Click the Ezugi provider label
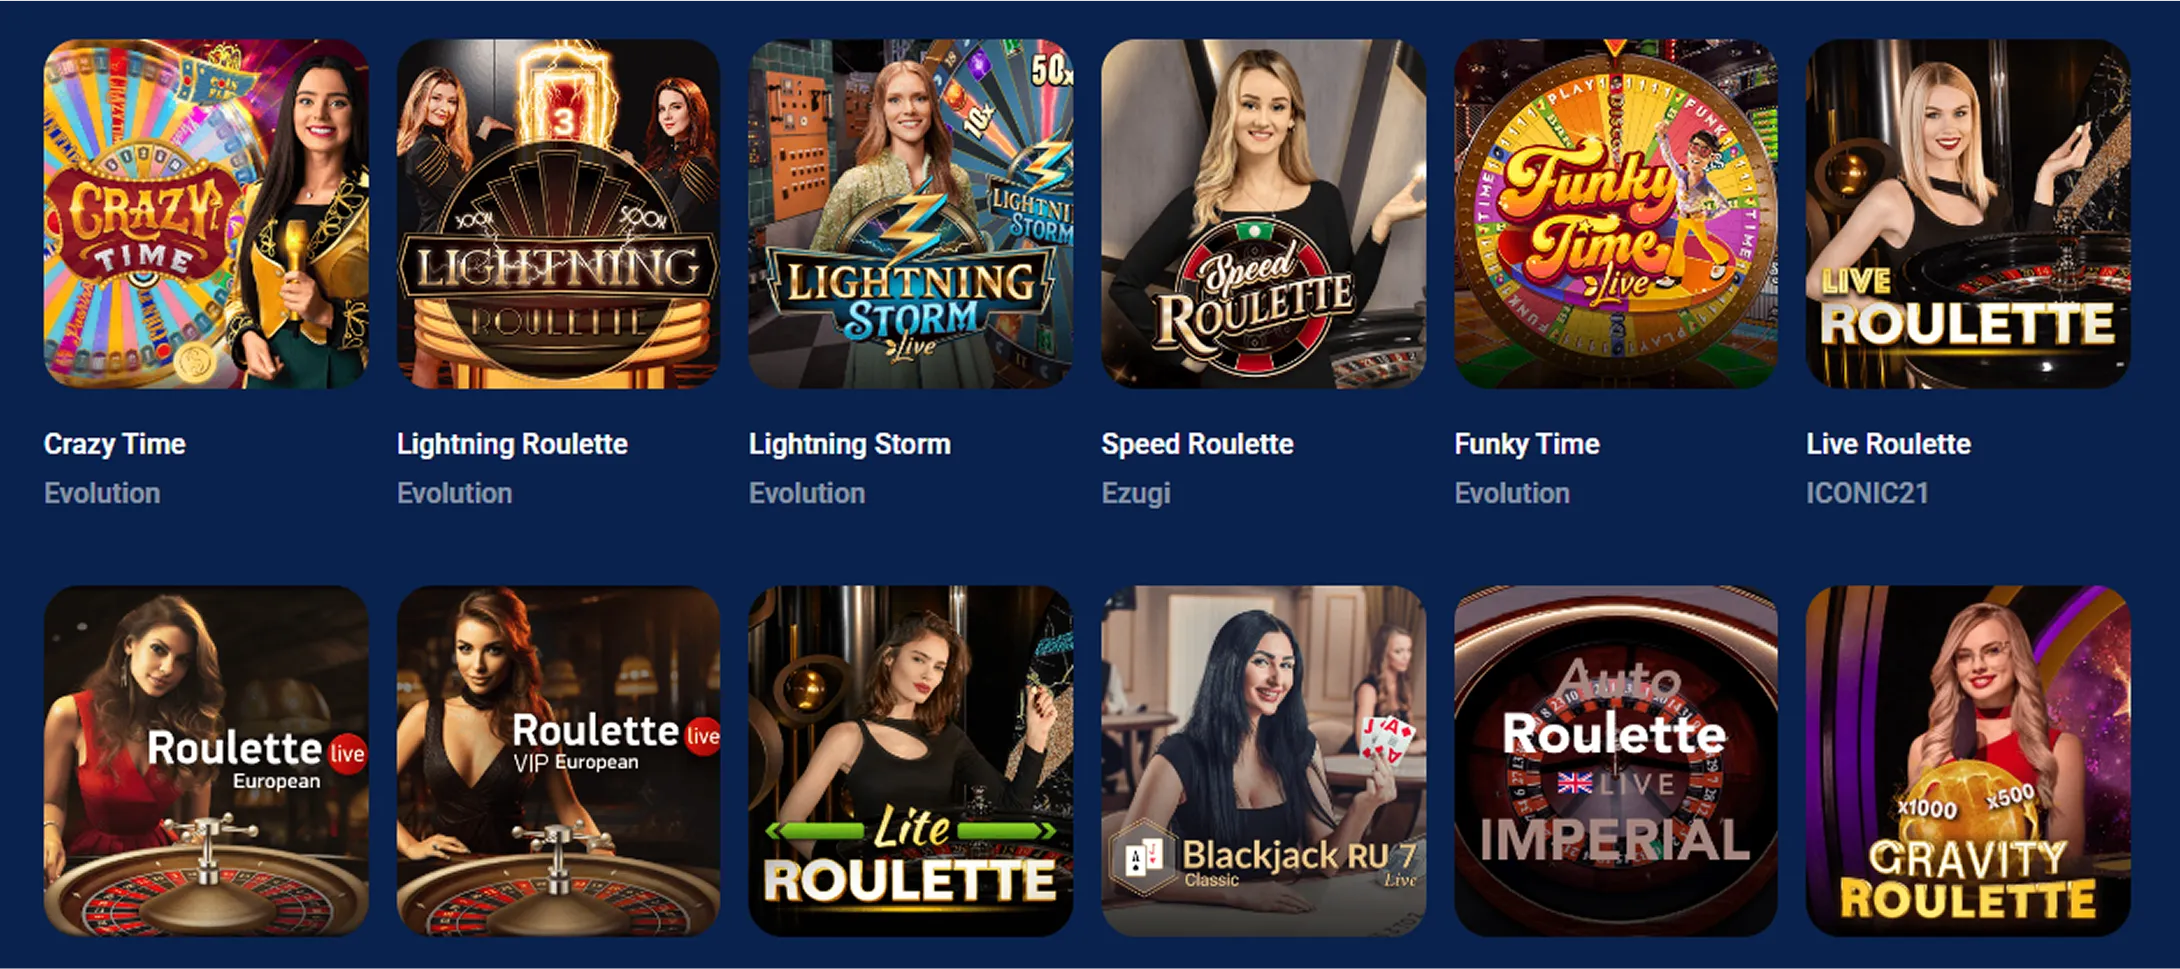 pos(1136,493)
